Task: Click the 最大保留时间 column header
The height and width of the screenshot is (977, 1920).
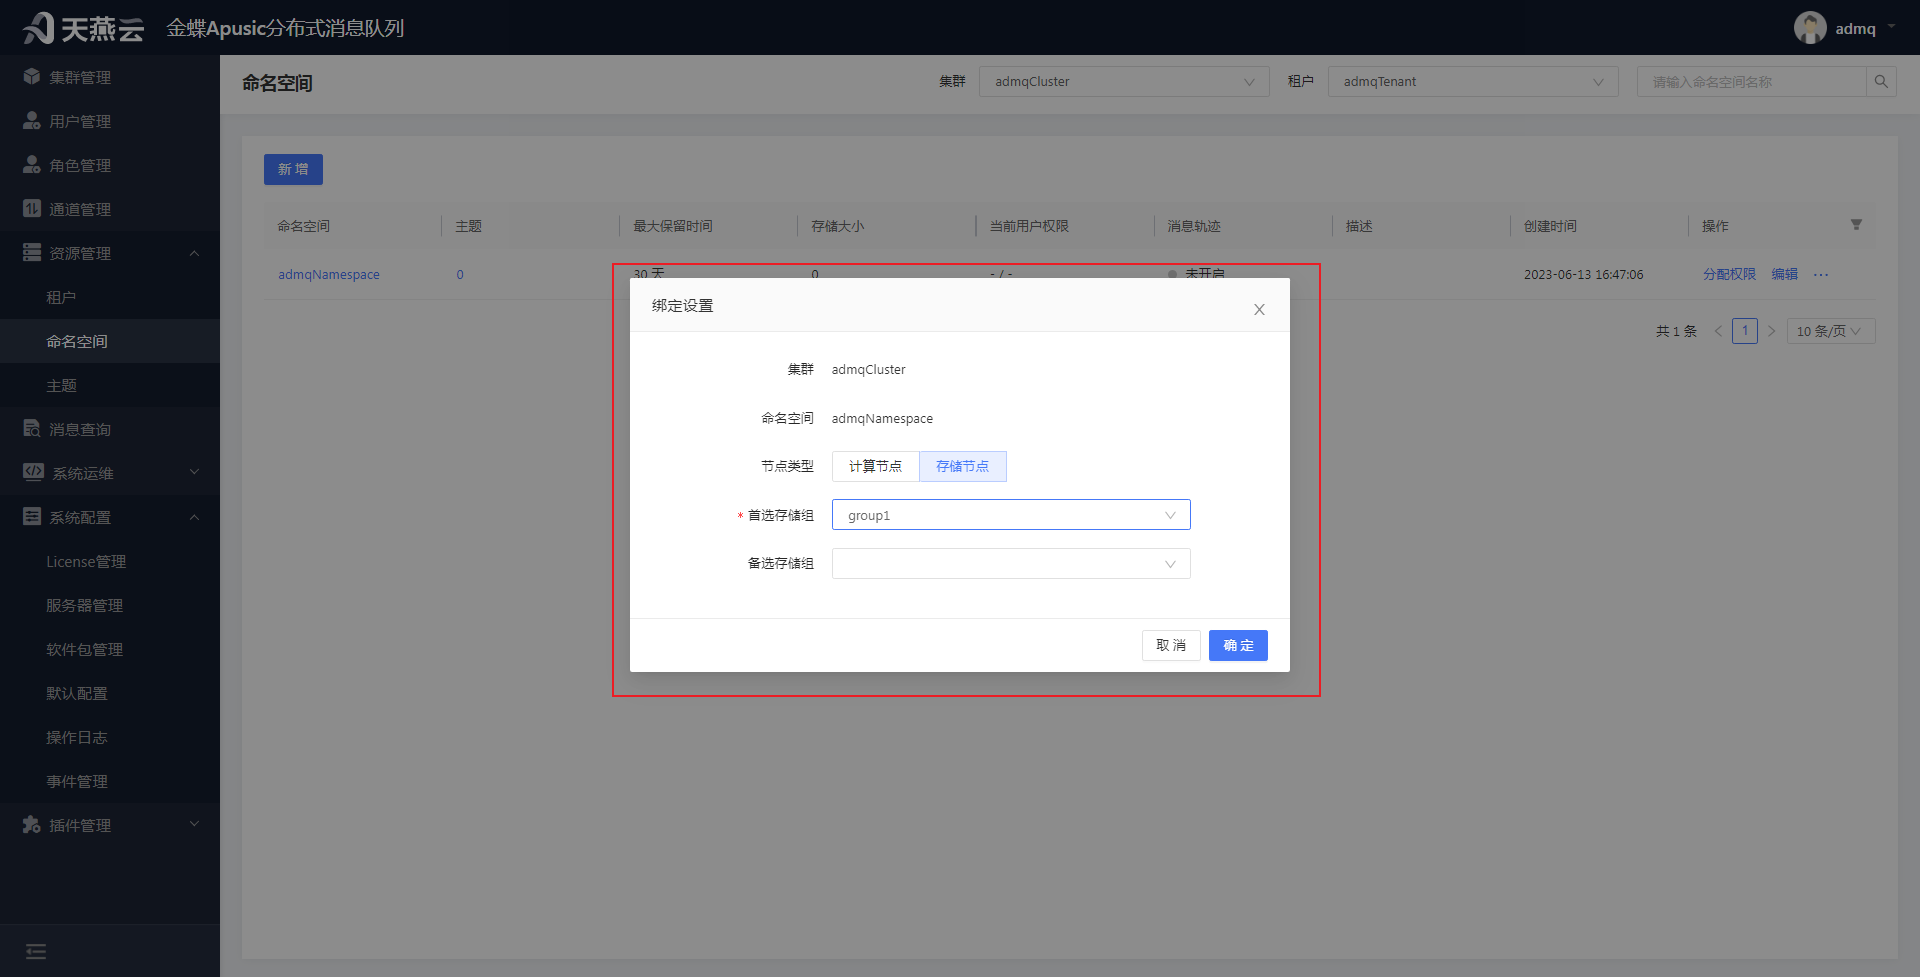Action: pos(673,226)
